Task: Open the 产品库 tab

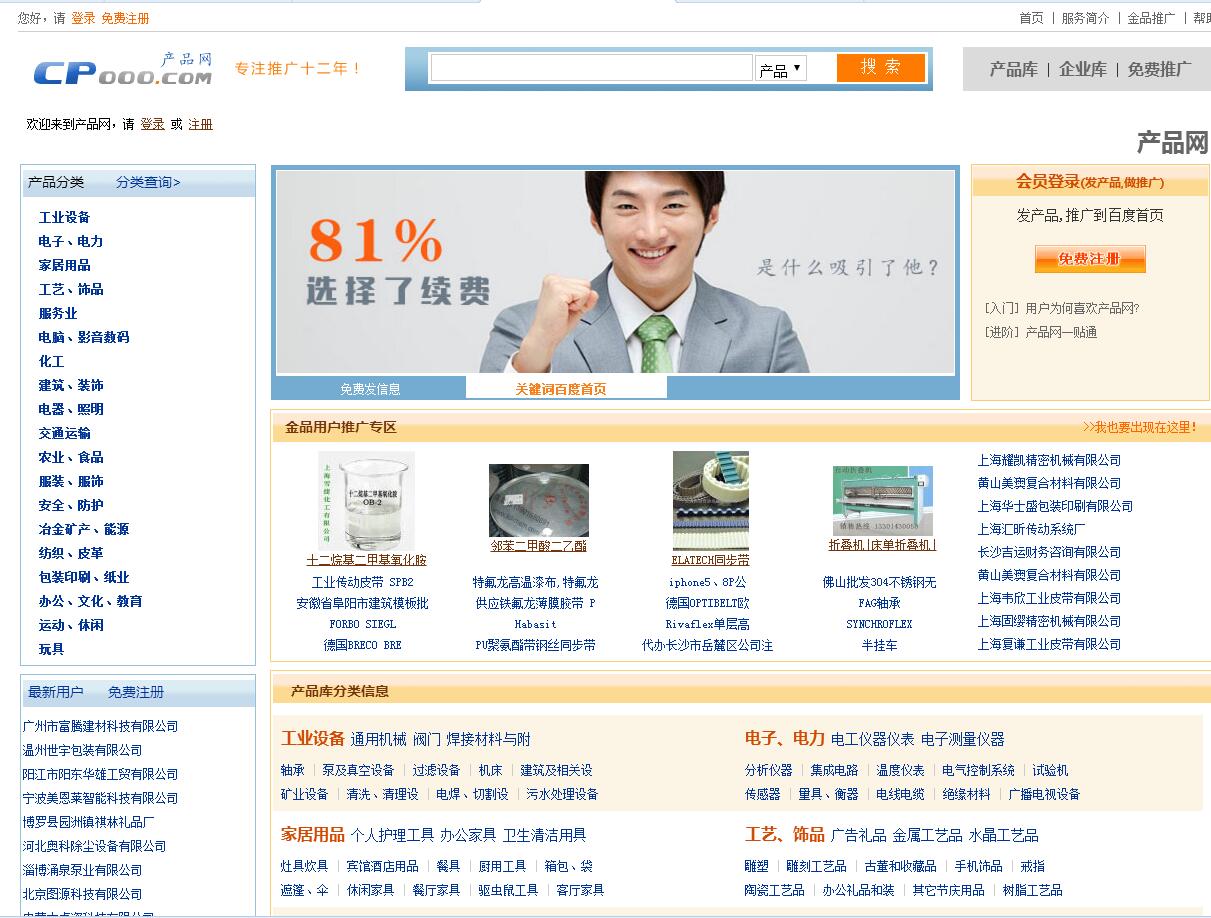Action: point(1013,69)
